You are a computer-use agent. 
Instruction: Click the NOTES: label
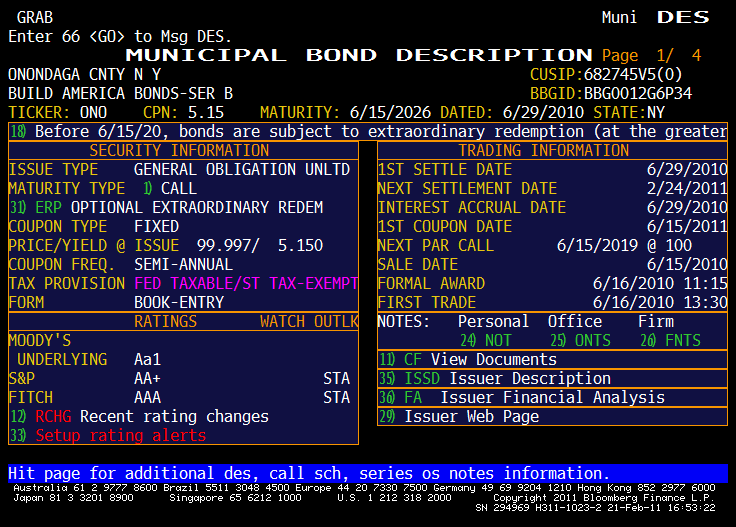point(404,321)
